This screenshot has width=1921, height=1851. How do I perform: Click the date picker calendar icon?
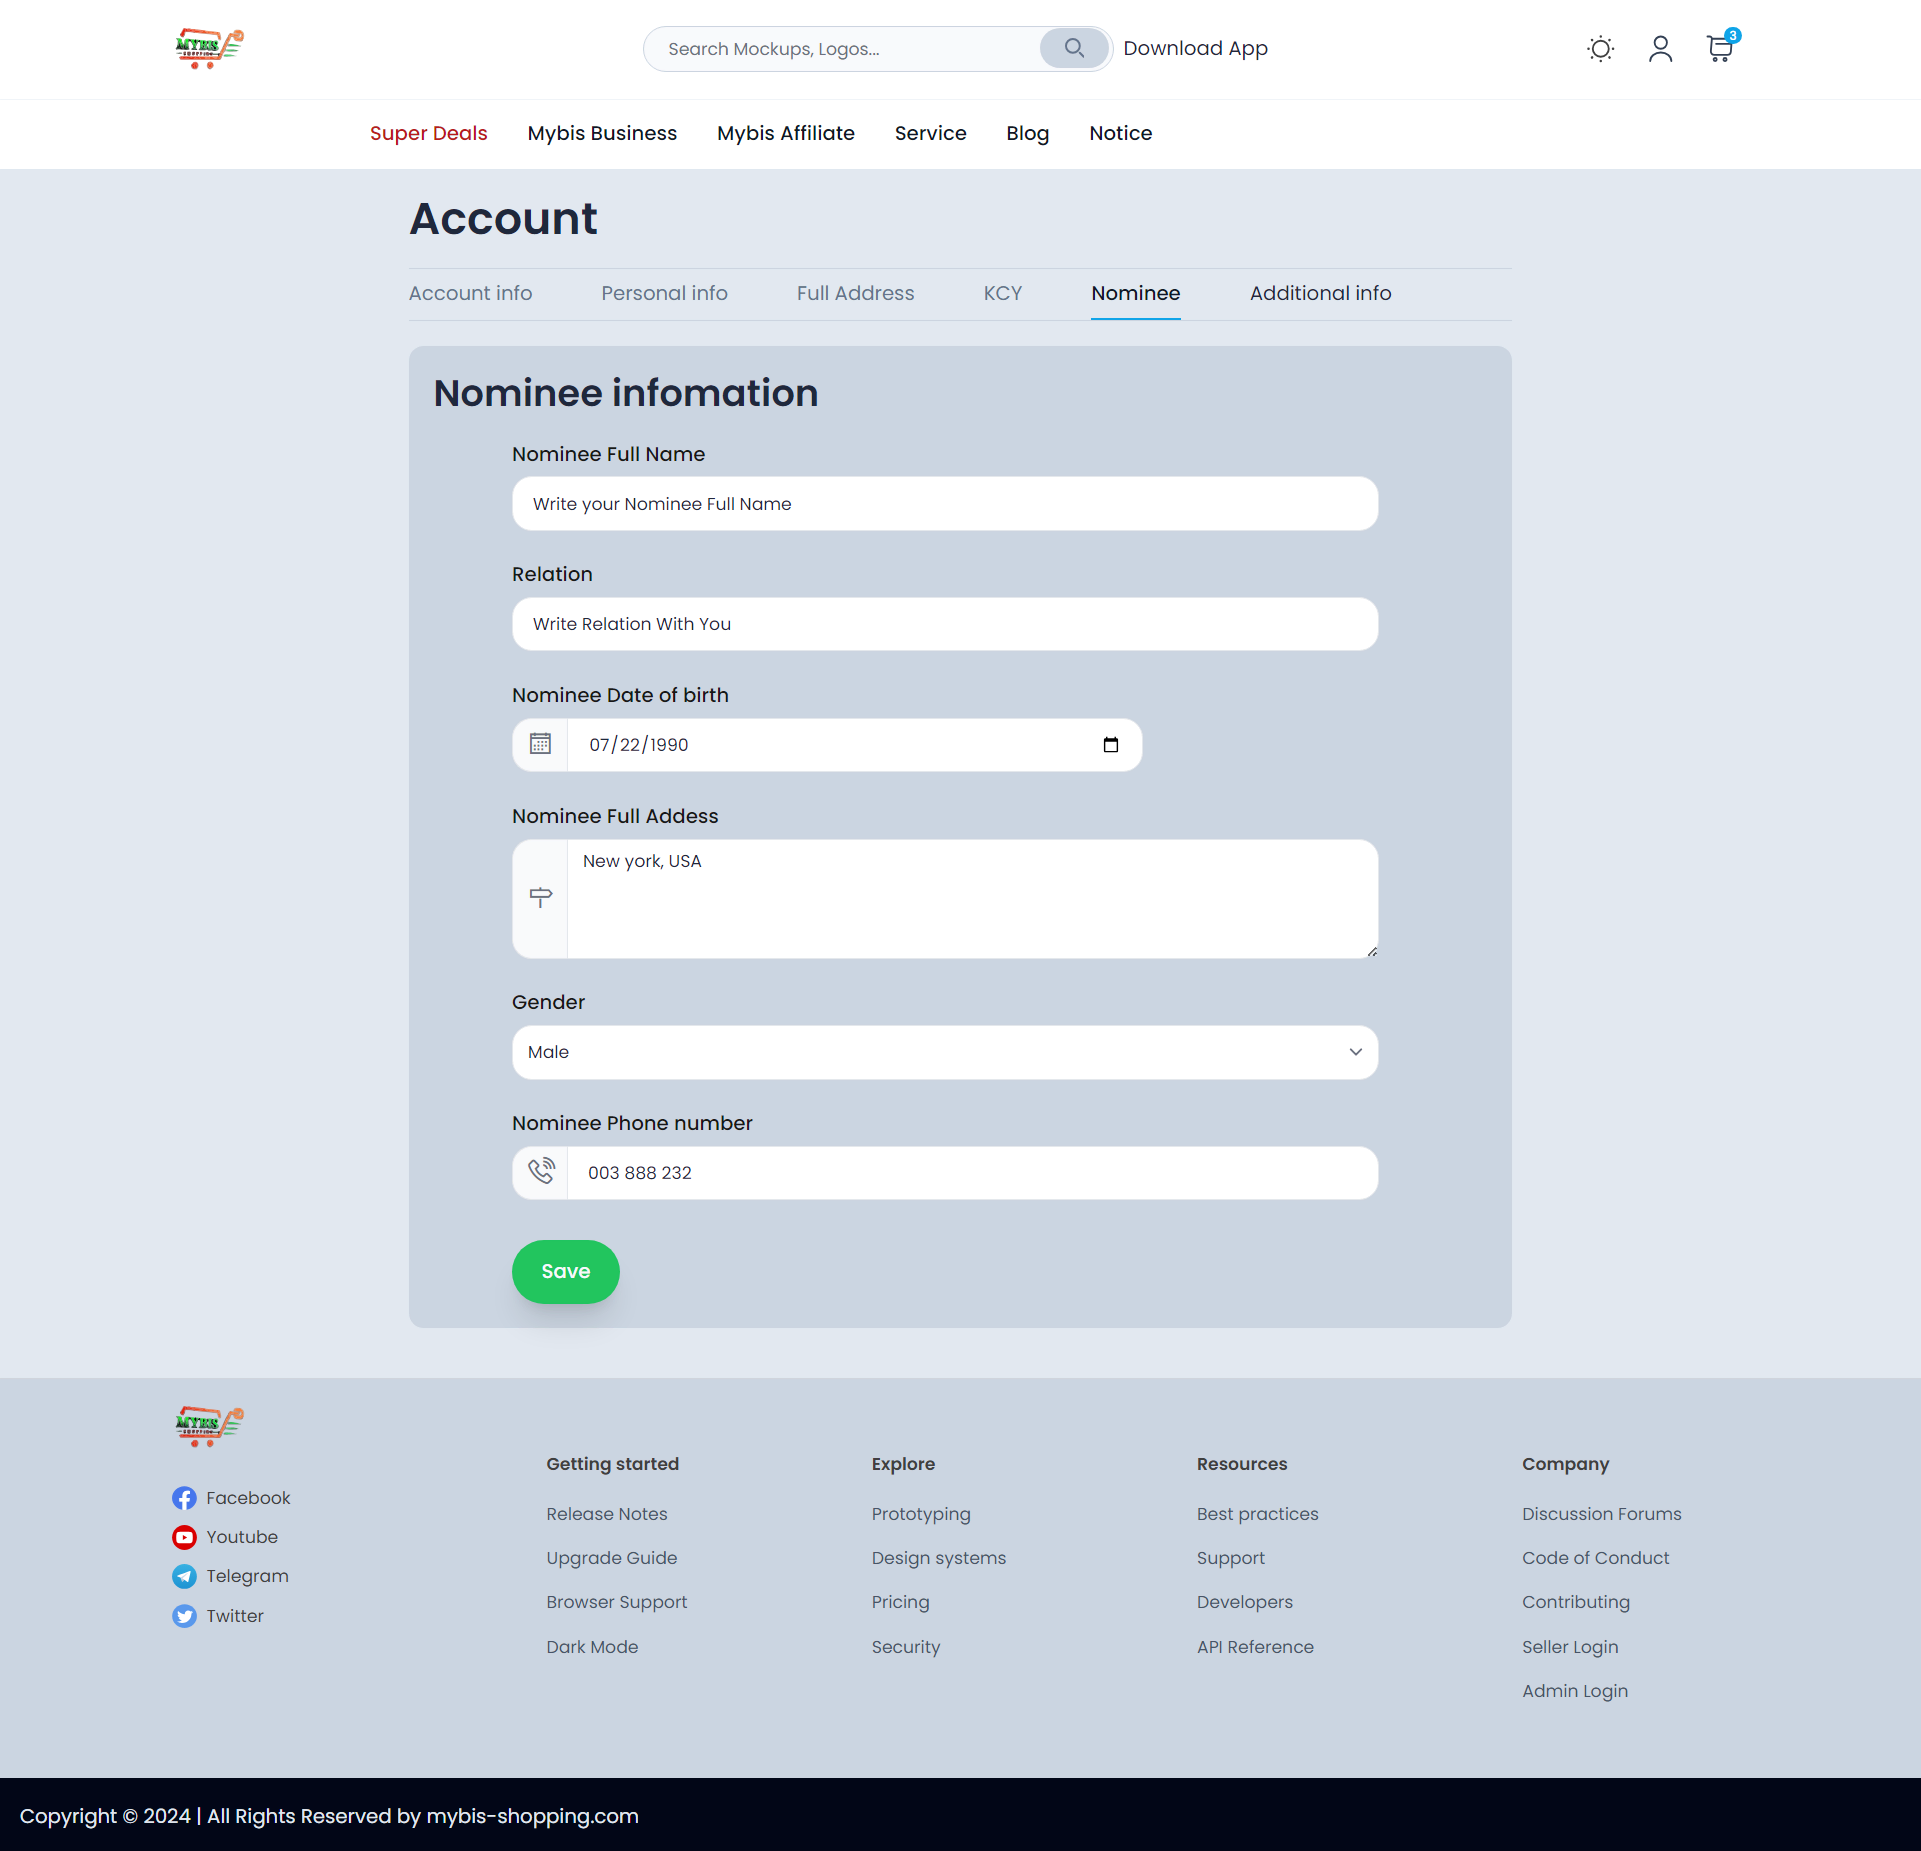[1110, 745]
